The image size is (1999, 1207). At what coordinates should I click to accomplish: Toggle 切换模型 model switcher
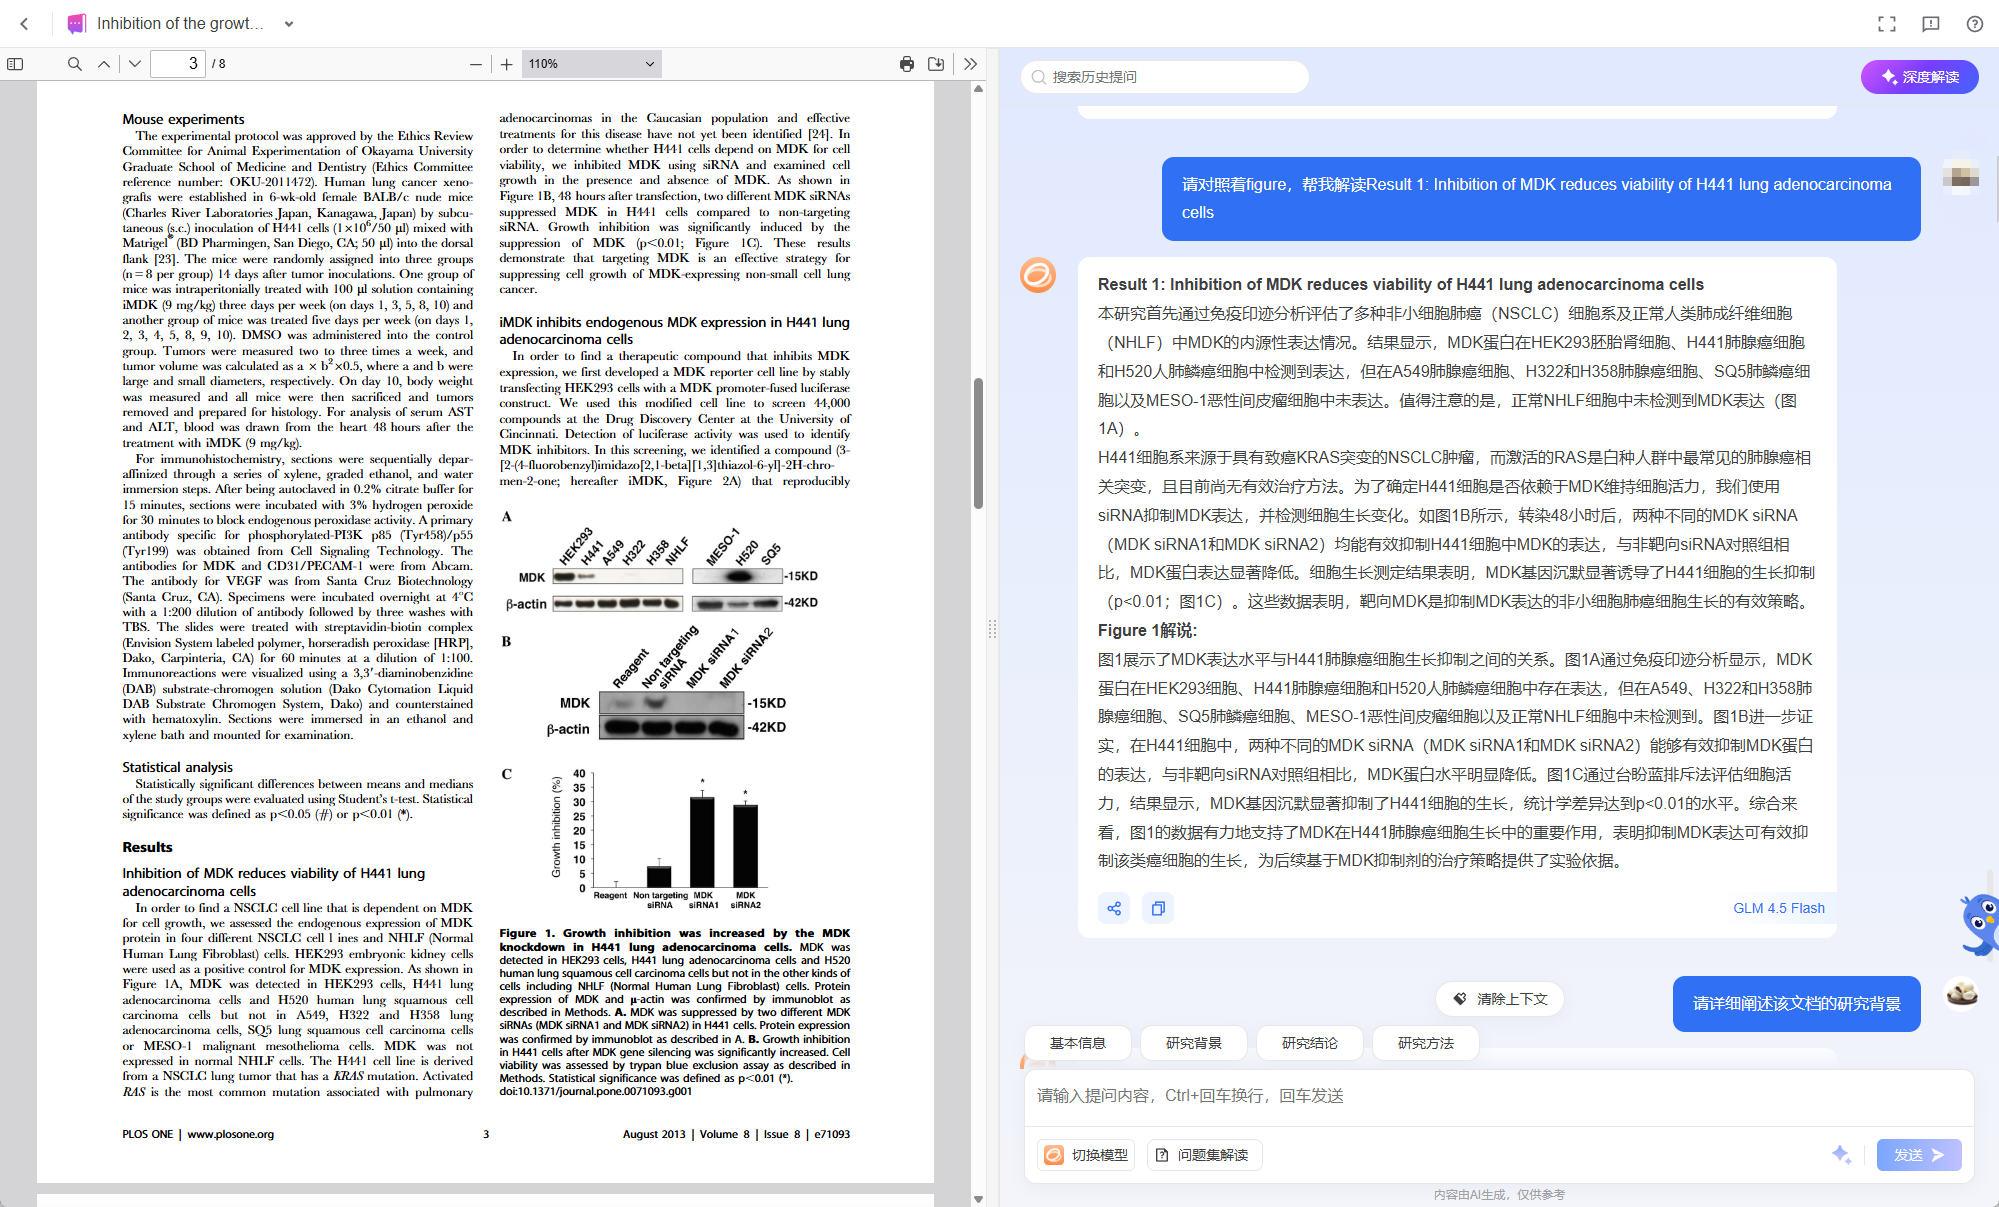tap(1087, 1155)
